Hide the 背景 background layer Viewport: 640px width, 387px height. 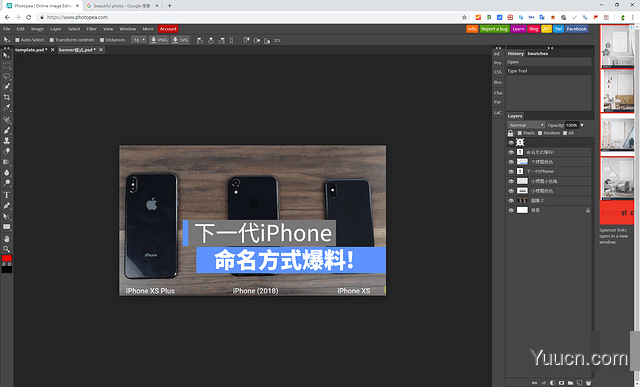pos(511,210)
